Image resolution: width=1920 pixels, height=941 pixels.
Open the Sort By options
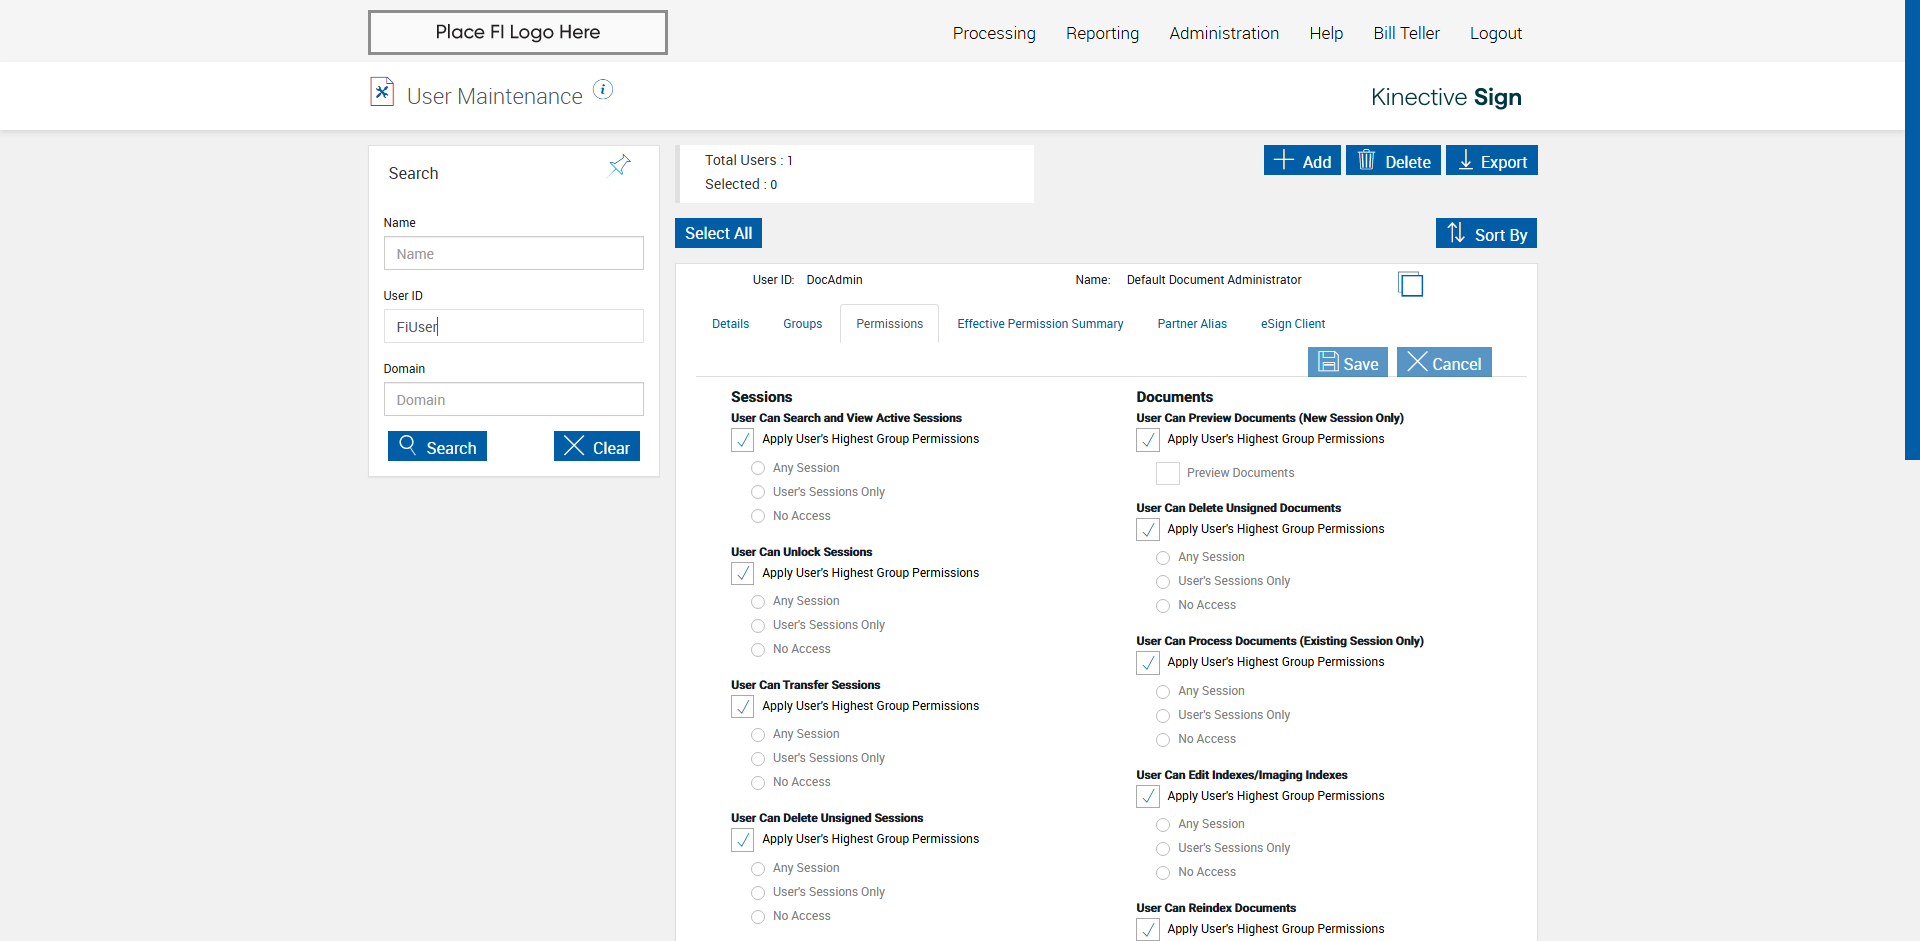tap(1486, 234)
